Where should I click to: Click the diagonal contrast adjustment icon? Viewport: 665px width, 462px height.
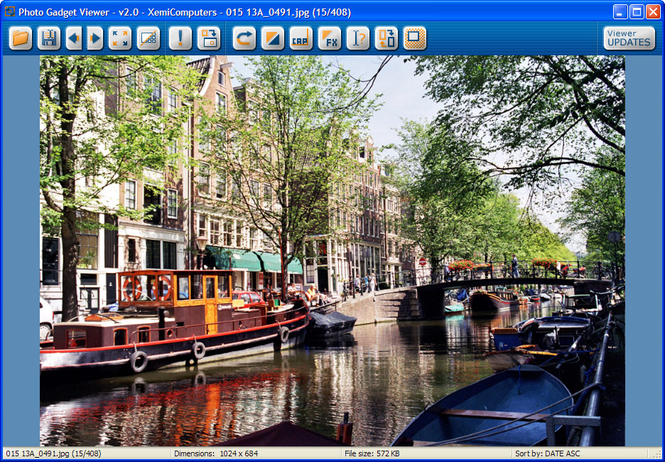271,38
